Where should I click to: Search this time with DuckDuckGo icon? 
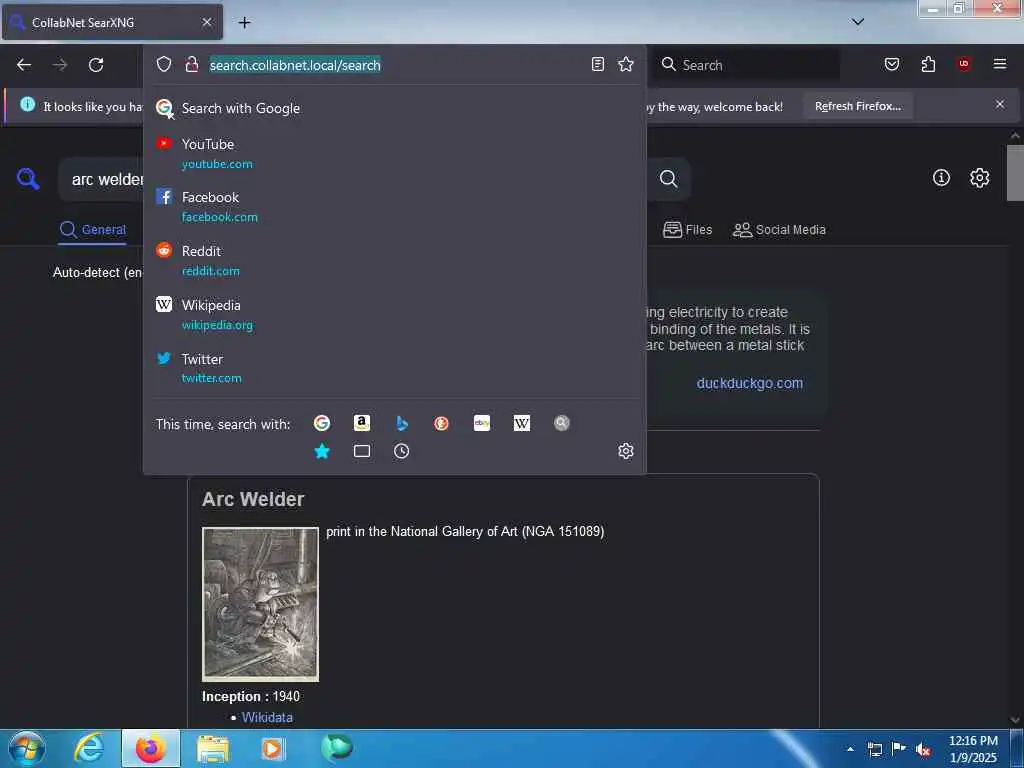441,423
